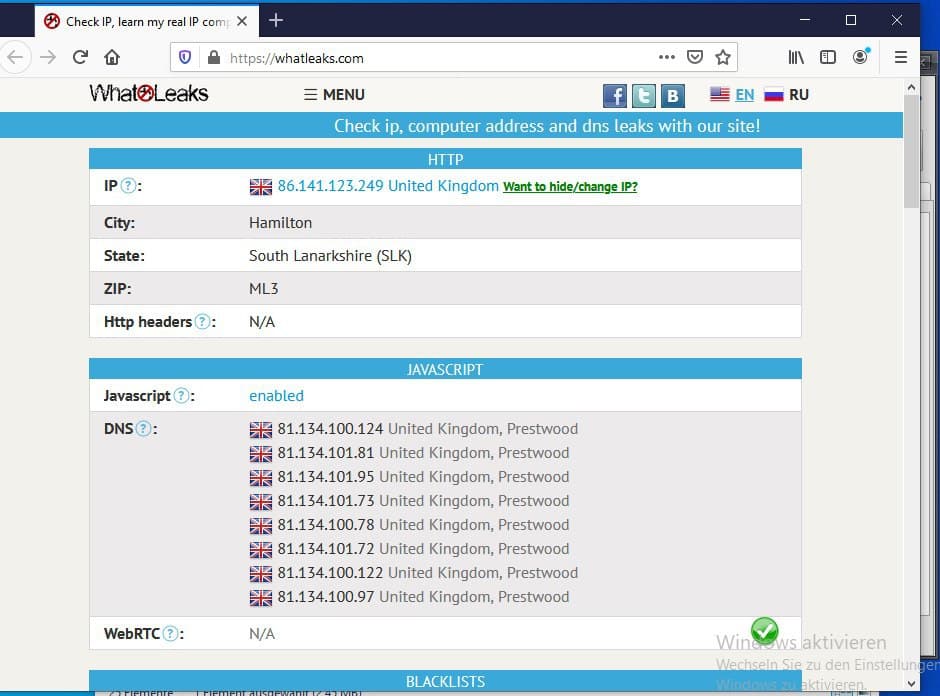Close the Check IP tab
This screenshot has height=696, width=940.
click(242, 21)
